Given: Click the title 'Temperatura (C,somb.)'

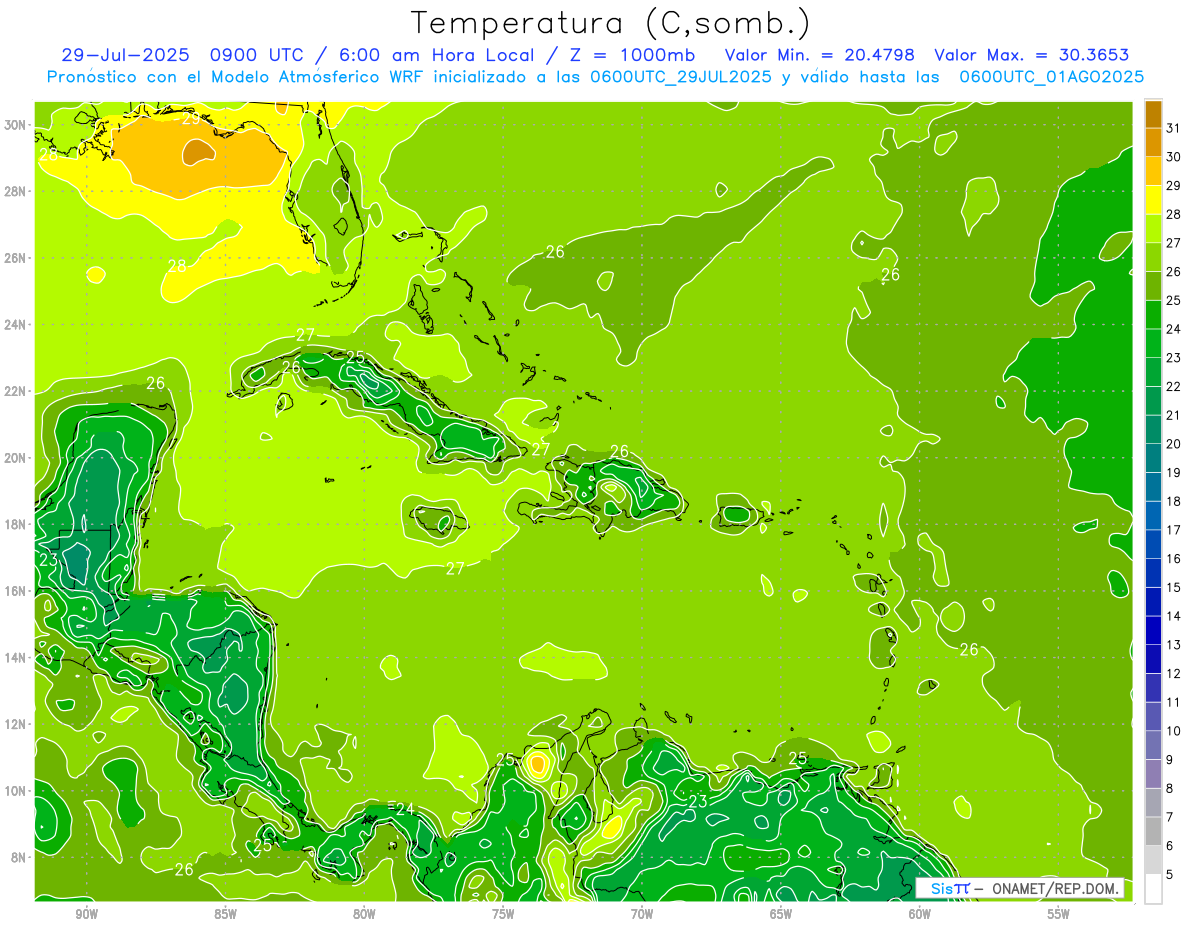Looking at the screenshot, I should click(610, 23).
